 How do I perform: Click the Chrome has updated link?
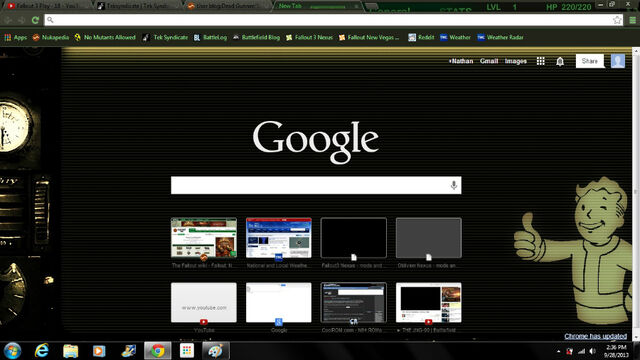(596, 336)
